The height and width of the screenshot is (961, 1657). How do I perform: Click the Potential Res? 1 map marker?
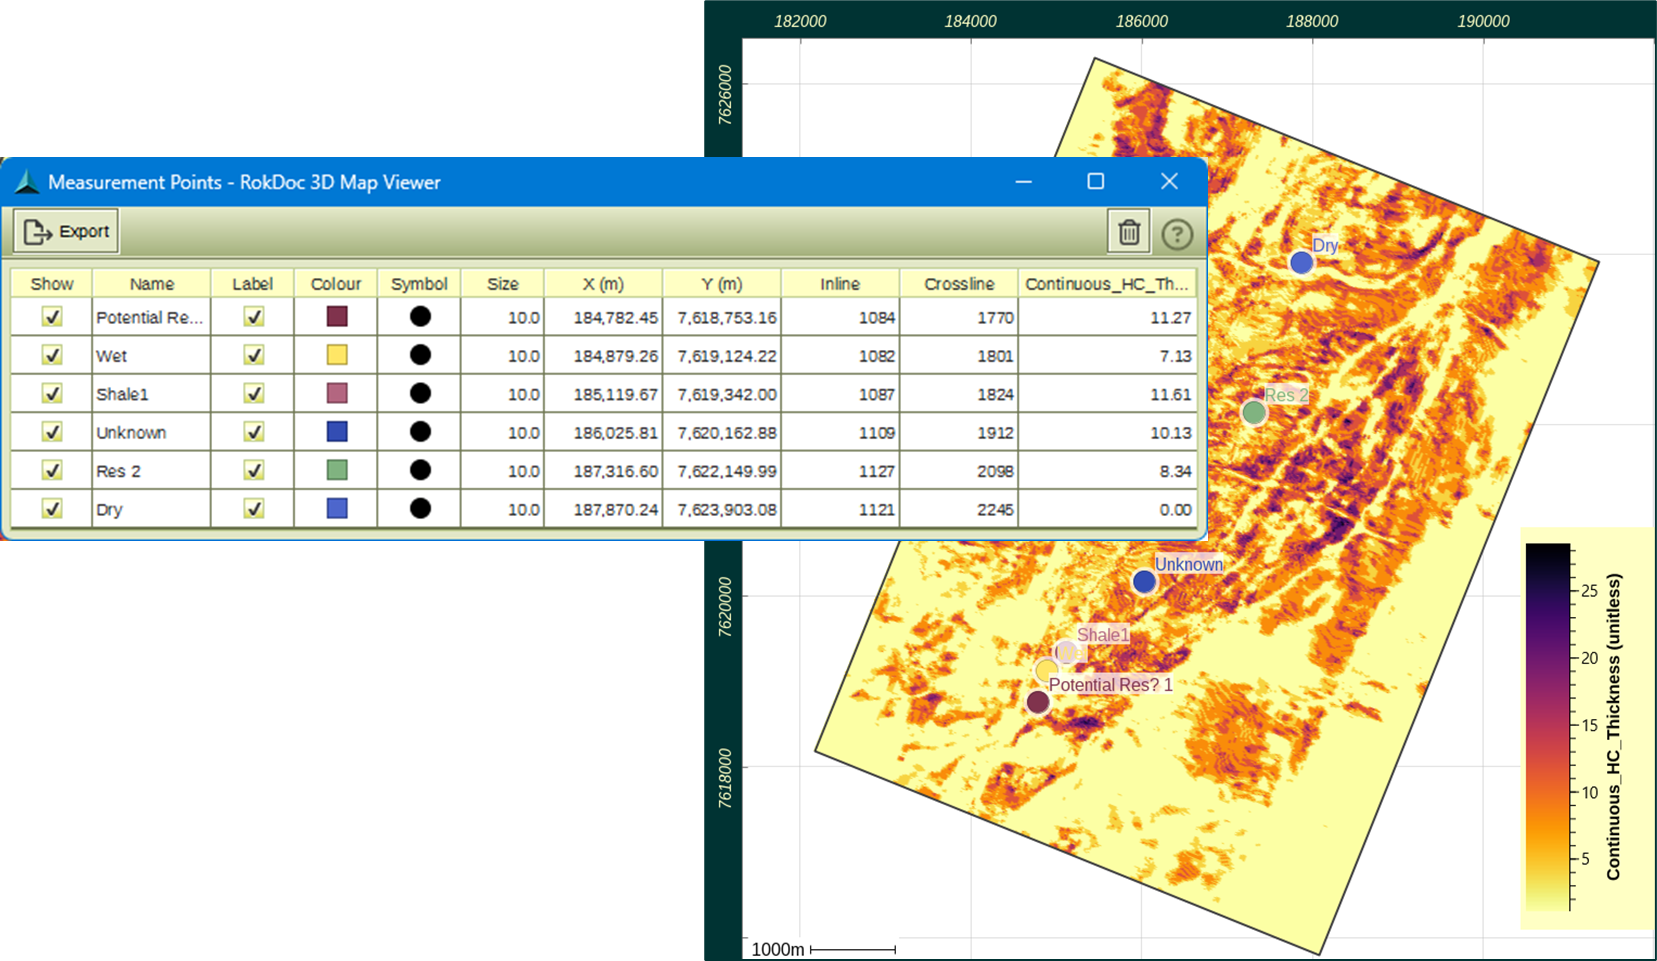tap(1038, 702)
